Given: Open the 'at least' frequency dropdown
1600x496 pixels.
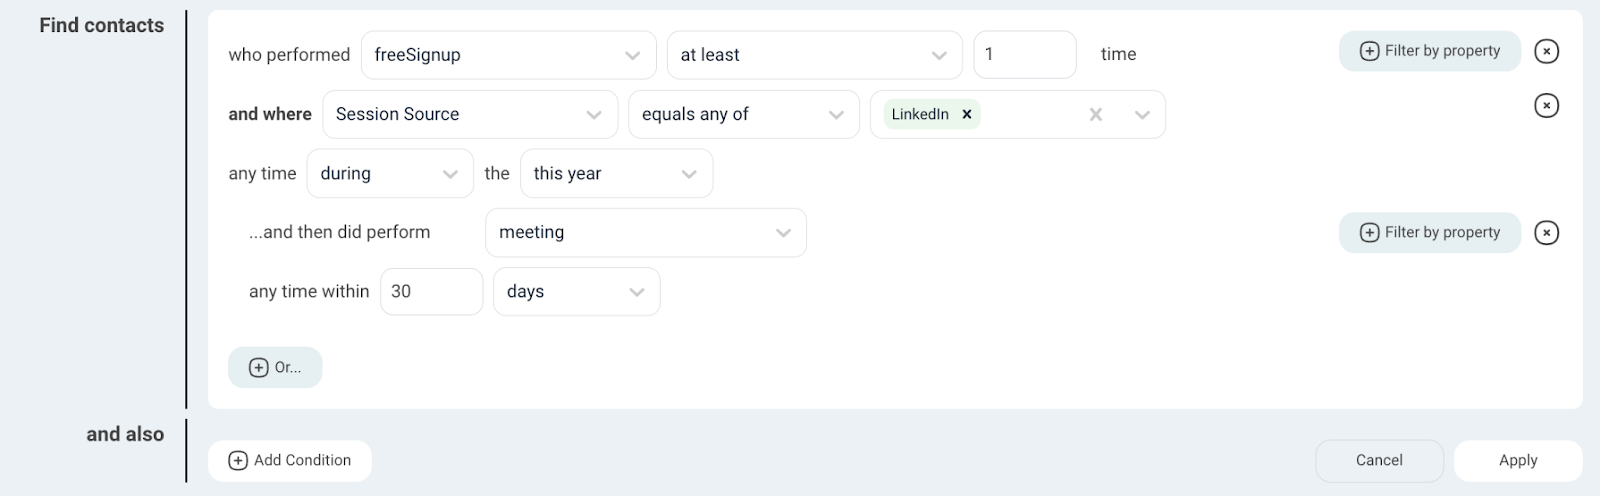Looking at the screenshot, I should click(814, 55).
